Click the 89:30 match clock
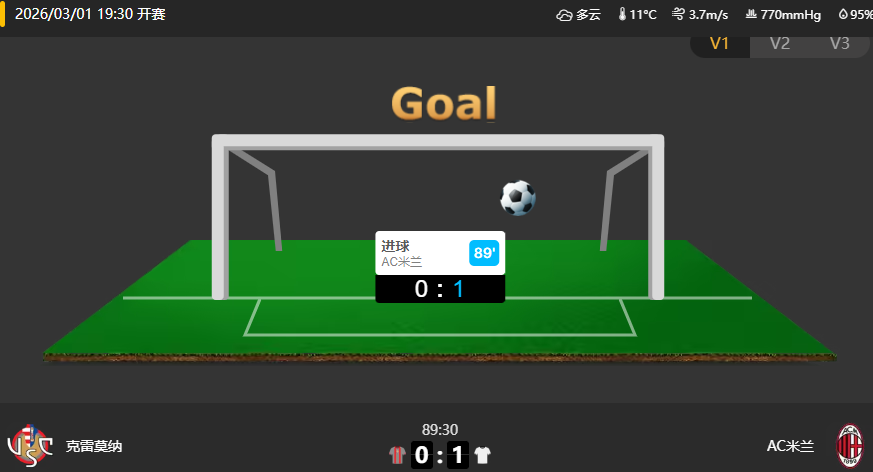The height and width of the screenshot is (472, 873). (440, 430)
